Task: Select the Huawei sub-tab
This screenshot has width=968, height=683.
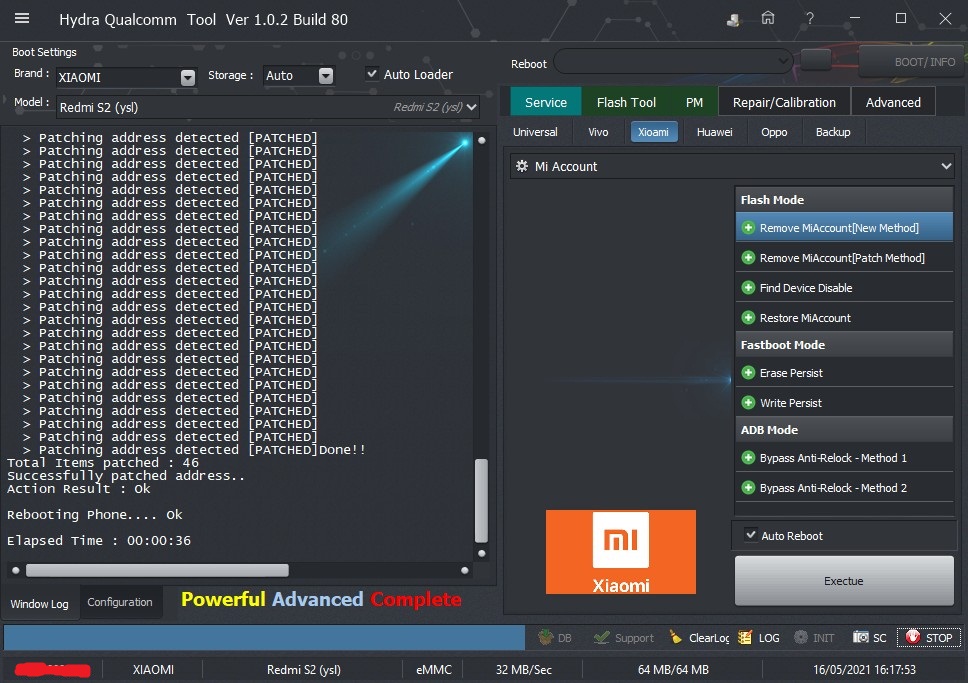Action: [x=714, y=132]
